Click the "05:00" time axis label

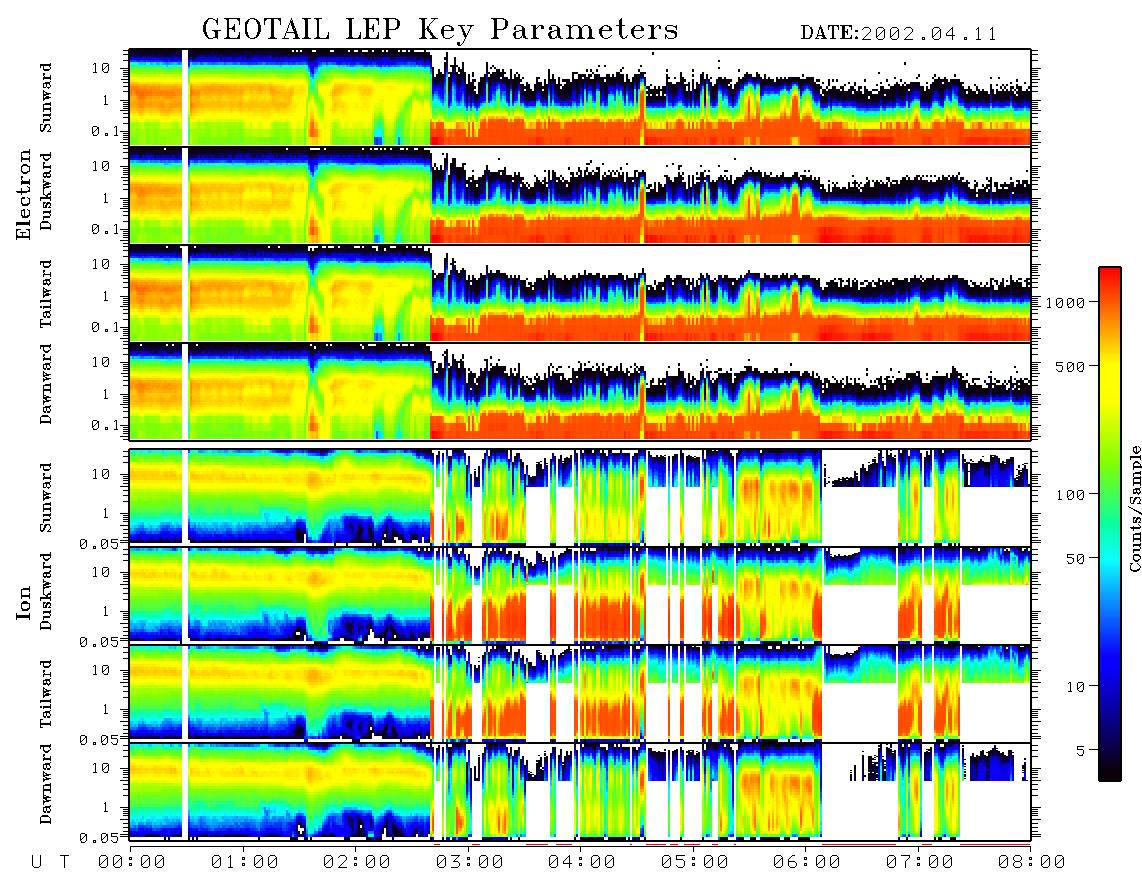695,863
